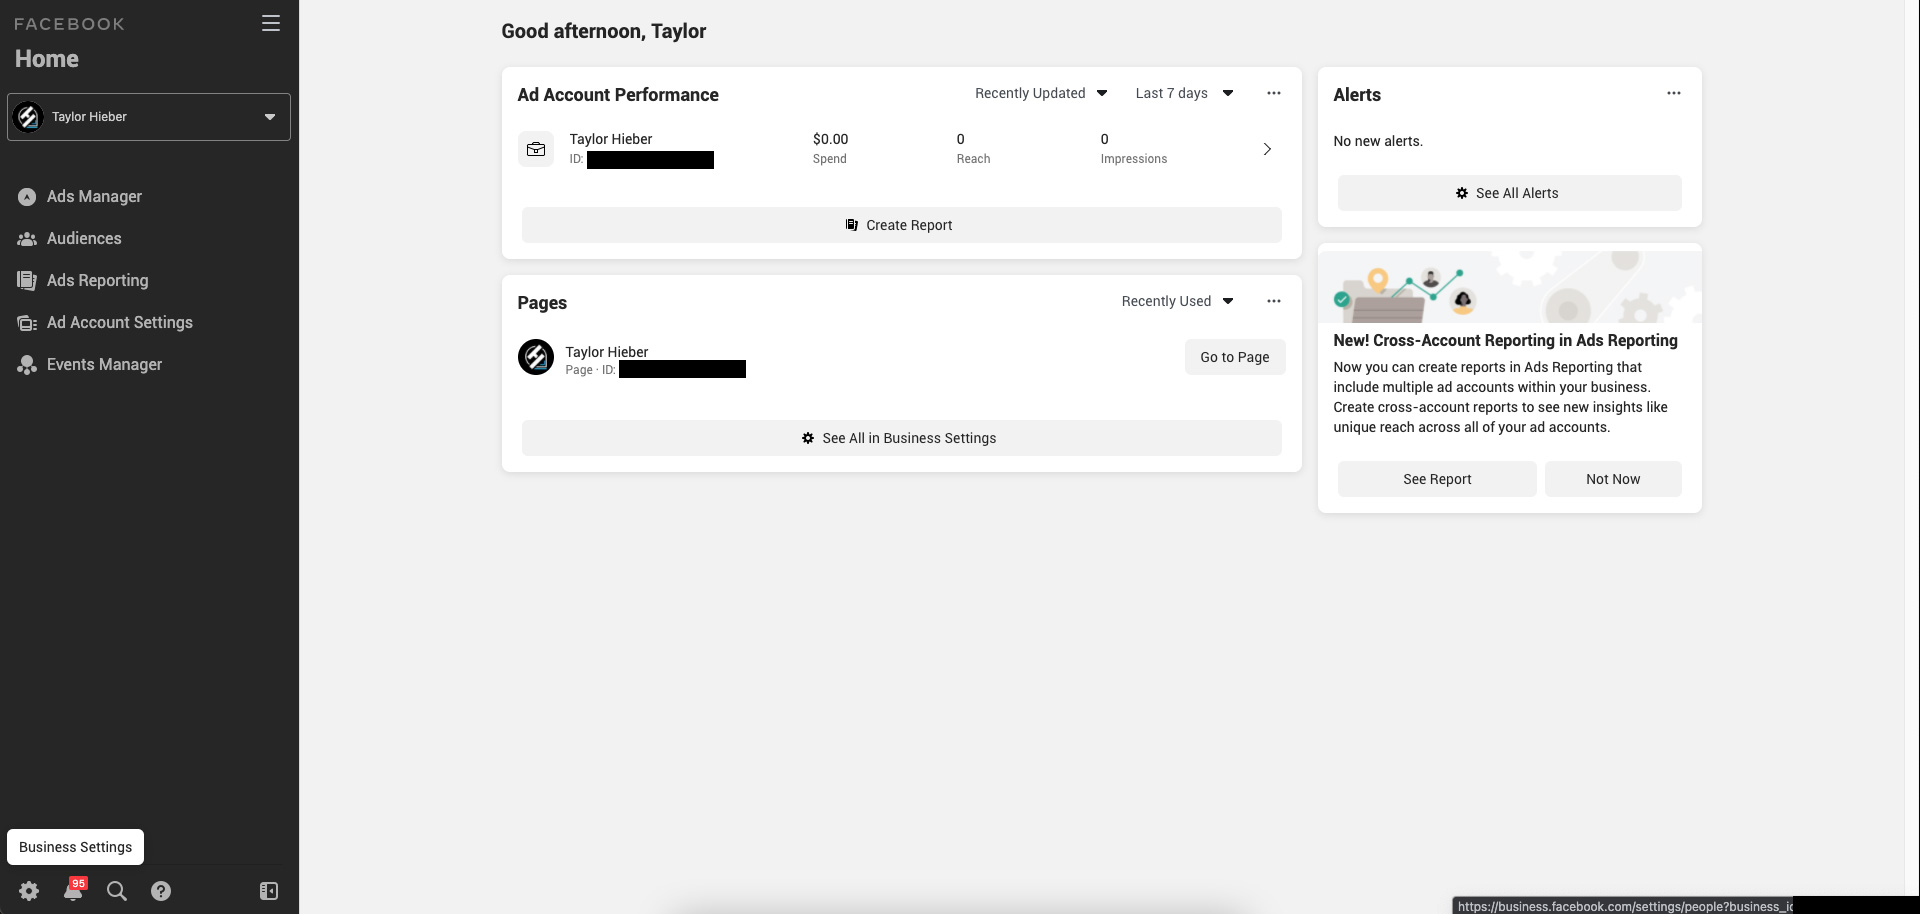The width and height of the screenshot is (1920, 914).
Task: Click See All in Business Settings
Action: [901, 438]
